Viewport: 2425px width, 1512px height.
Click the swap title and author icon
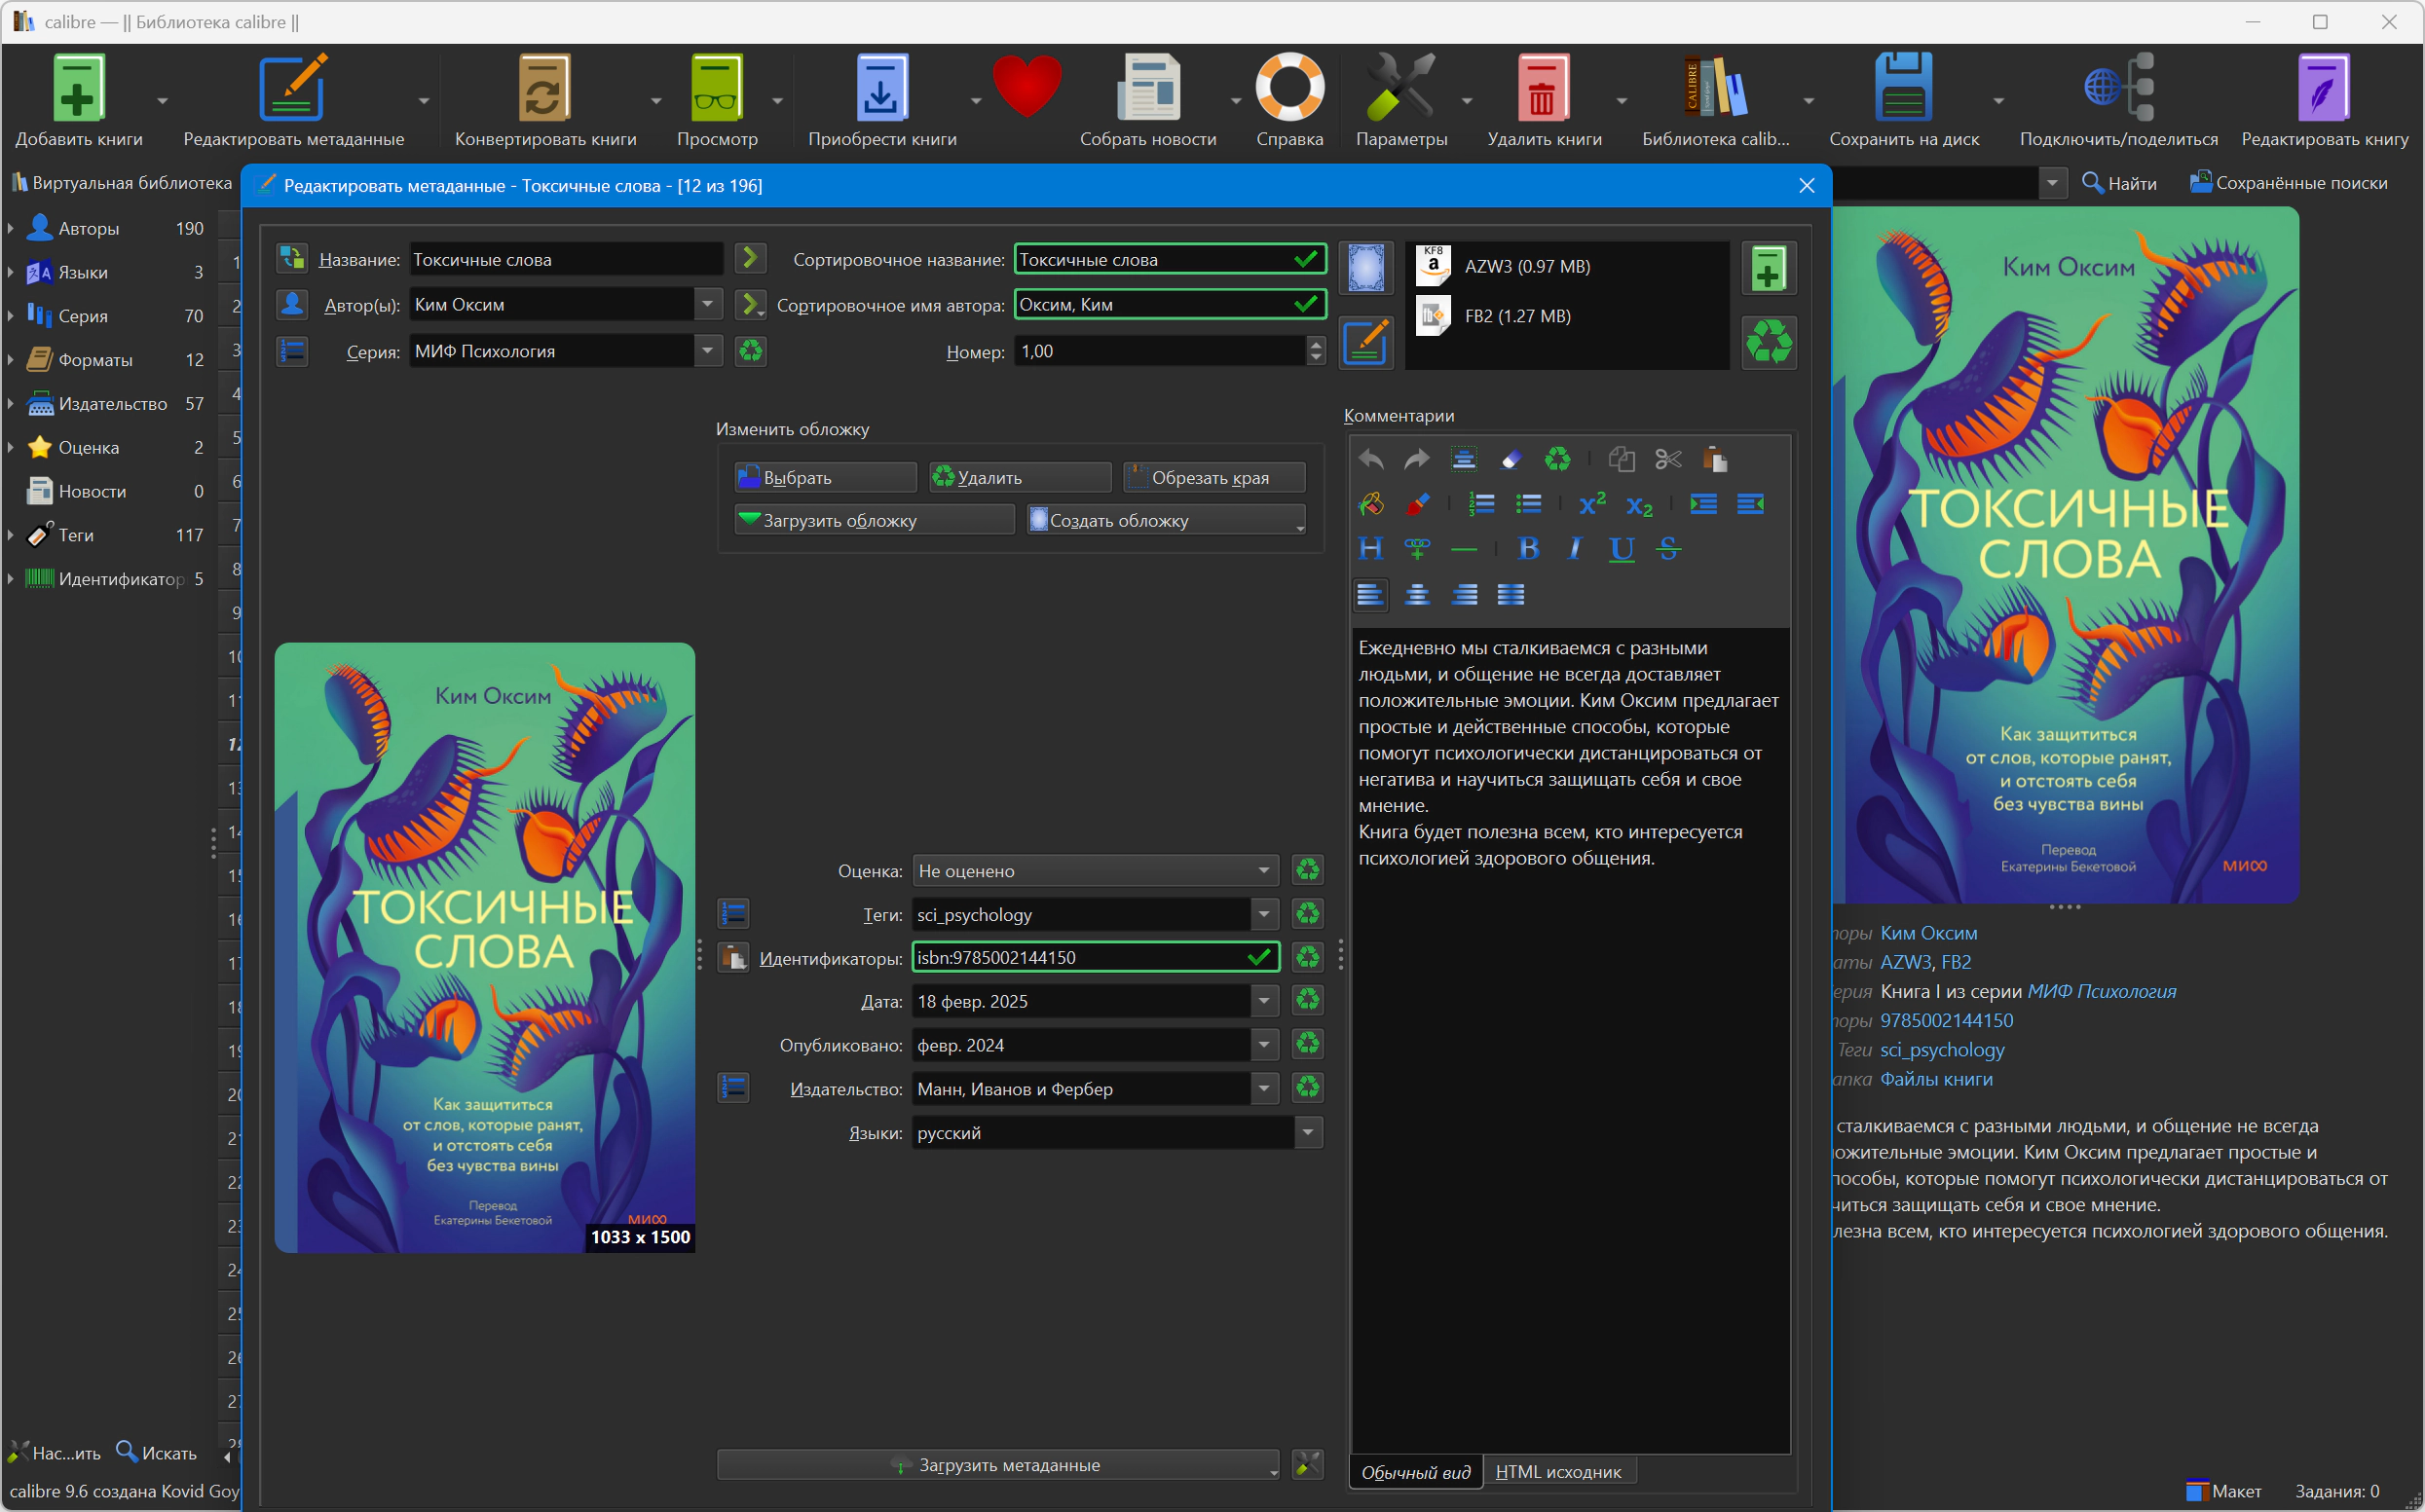(292, 259)
